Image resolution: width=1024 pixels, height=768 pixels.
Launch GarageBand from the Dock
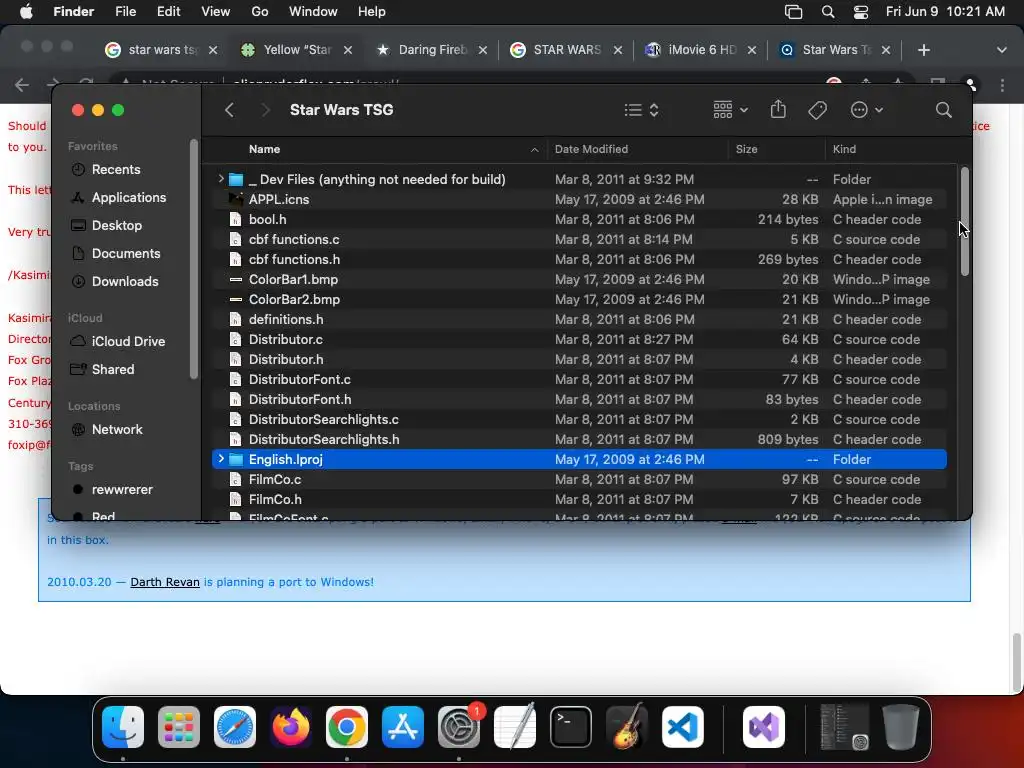click(x=627, y=727)
